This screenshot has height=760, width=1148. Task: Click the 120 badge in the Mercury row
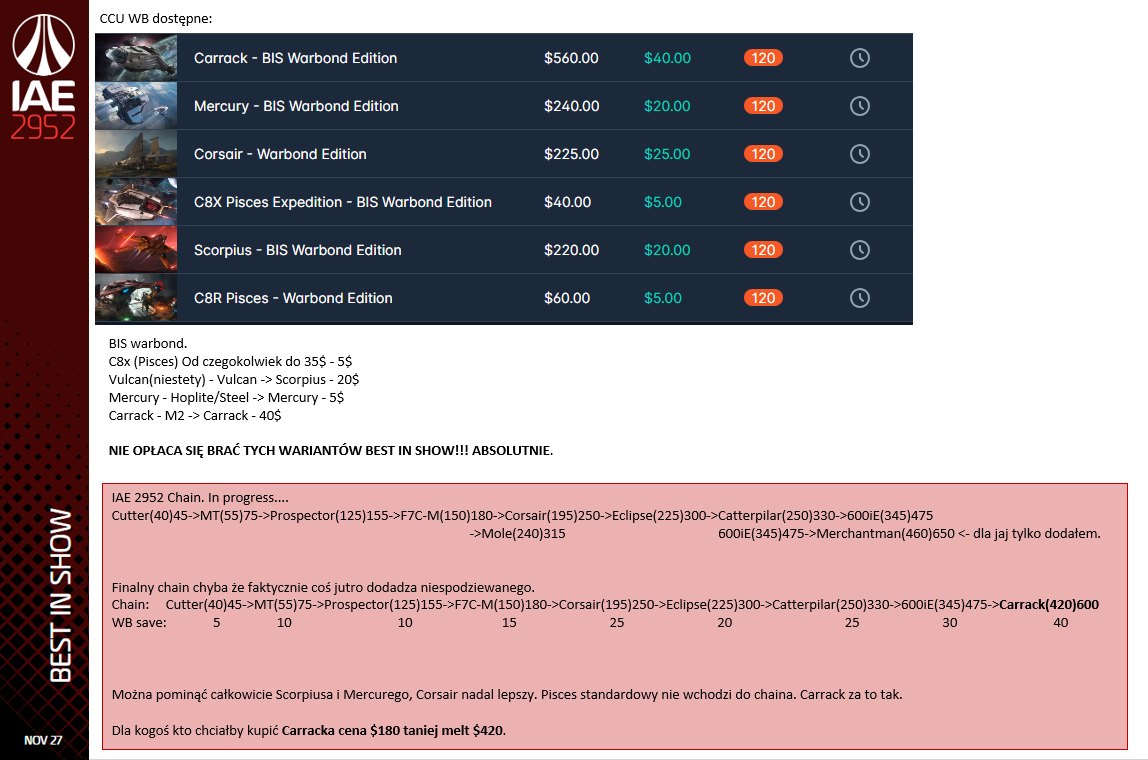(763, 106)
